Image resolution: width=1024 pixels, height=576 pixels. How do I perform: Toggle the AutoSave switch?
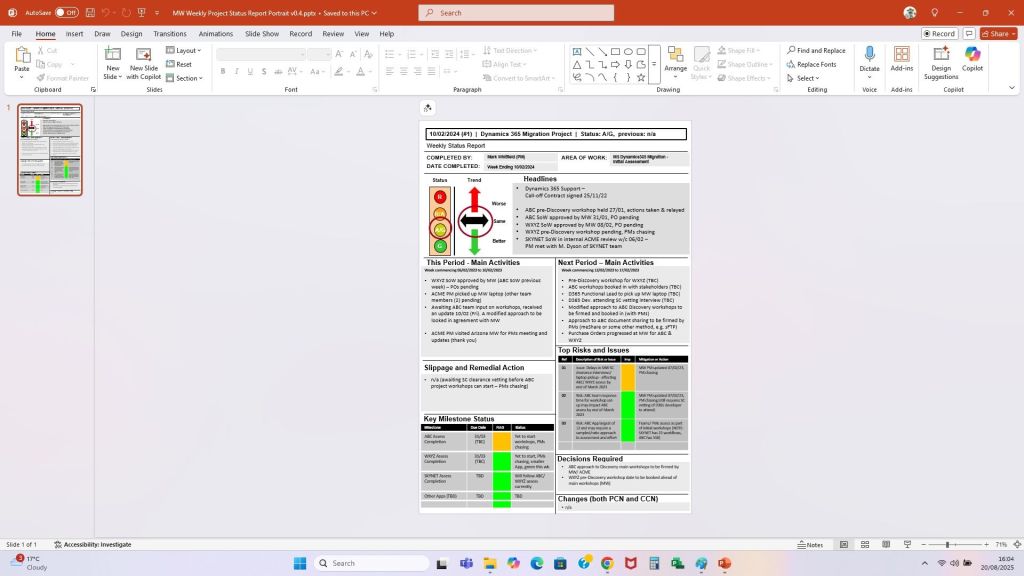tap(66, 13)
